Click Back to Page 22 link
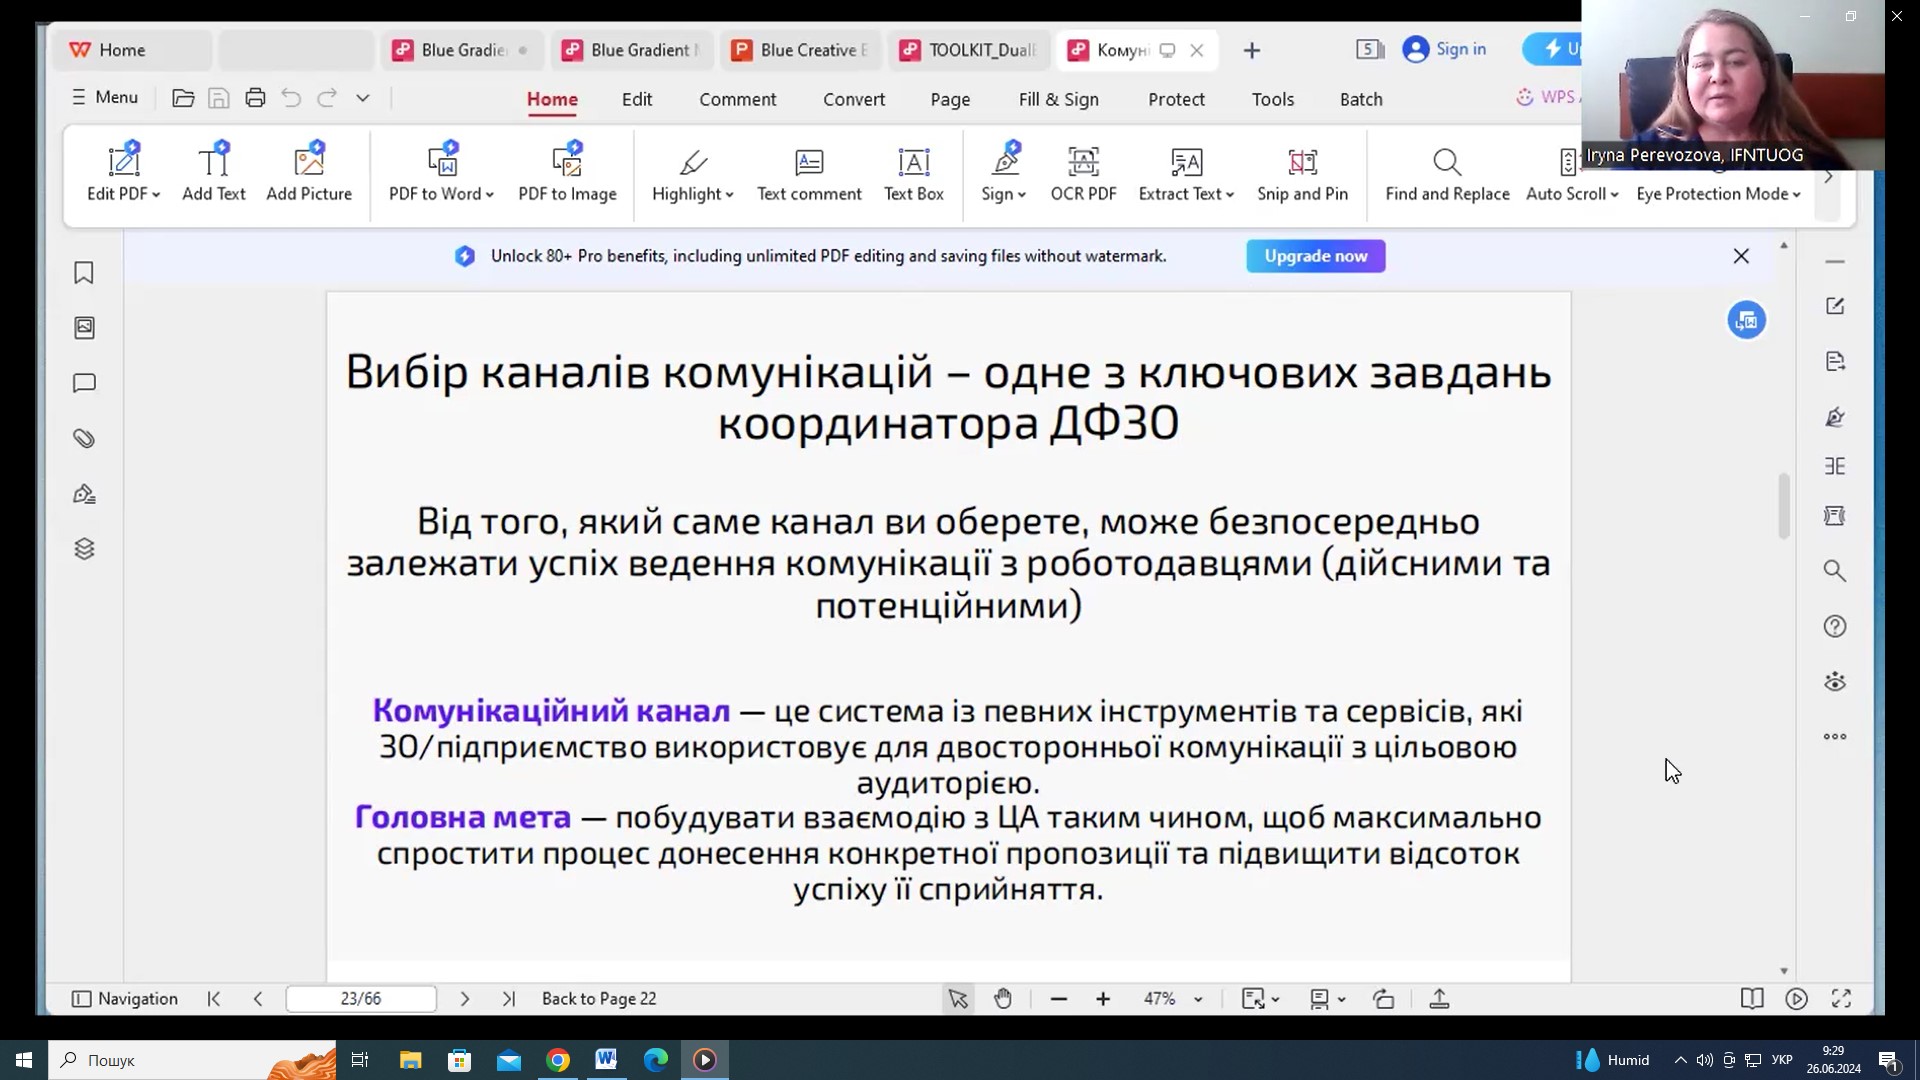This screenshot has width=1920, height=1080. [599, 998]
